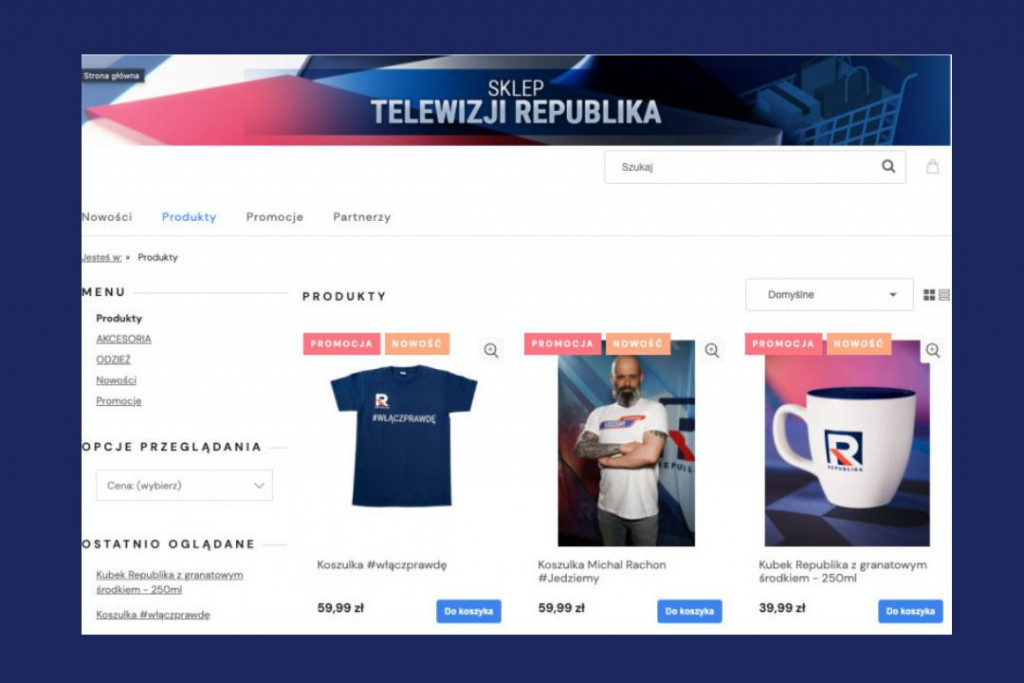
Task: Switch to grid view layout icon
Action: (929, 295)
